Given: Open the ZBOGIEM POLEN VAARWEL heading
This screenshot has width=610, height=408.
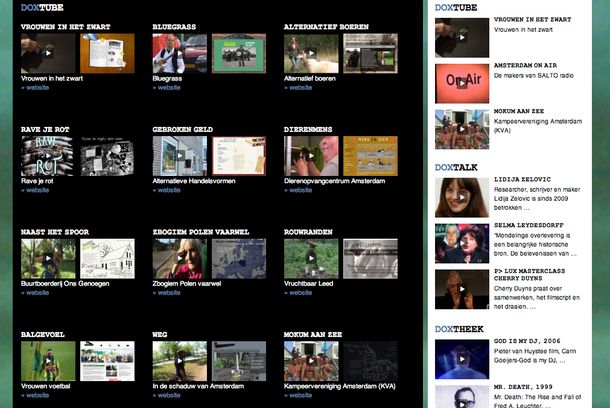Looking at the screenshot, I should tap(201, 232).
